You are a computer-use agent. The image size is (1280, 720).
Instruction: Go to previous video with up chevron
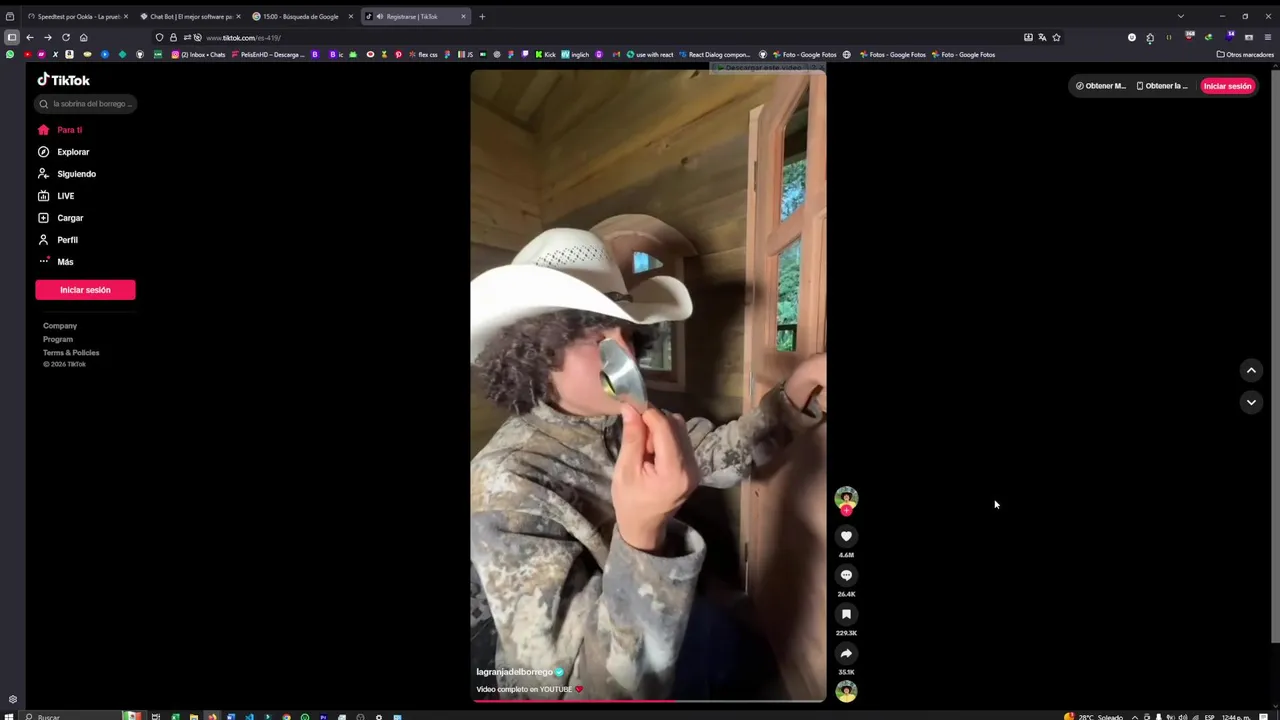click(1251, 370)
